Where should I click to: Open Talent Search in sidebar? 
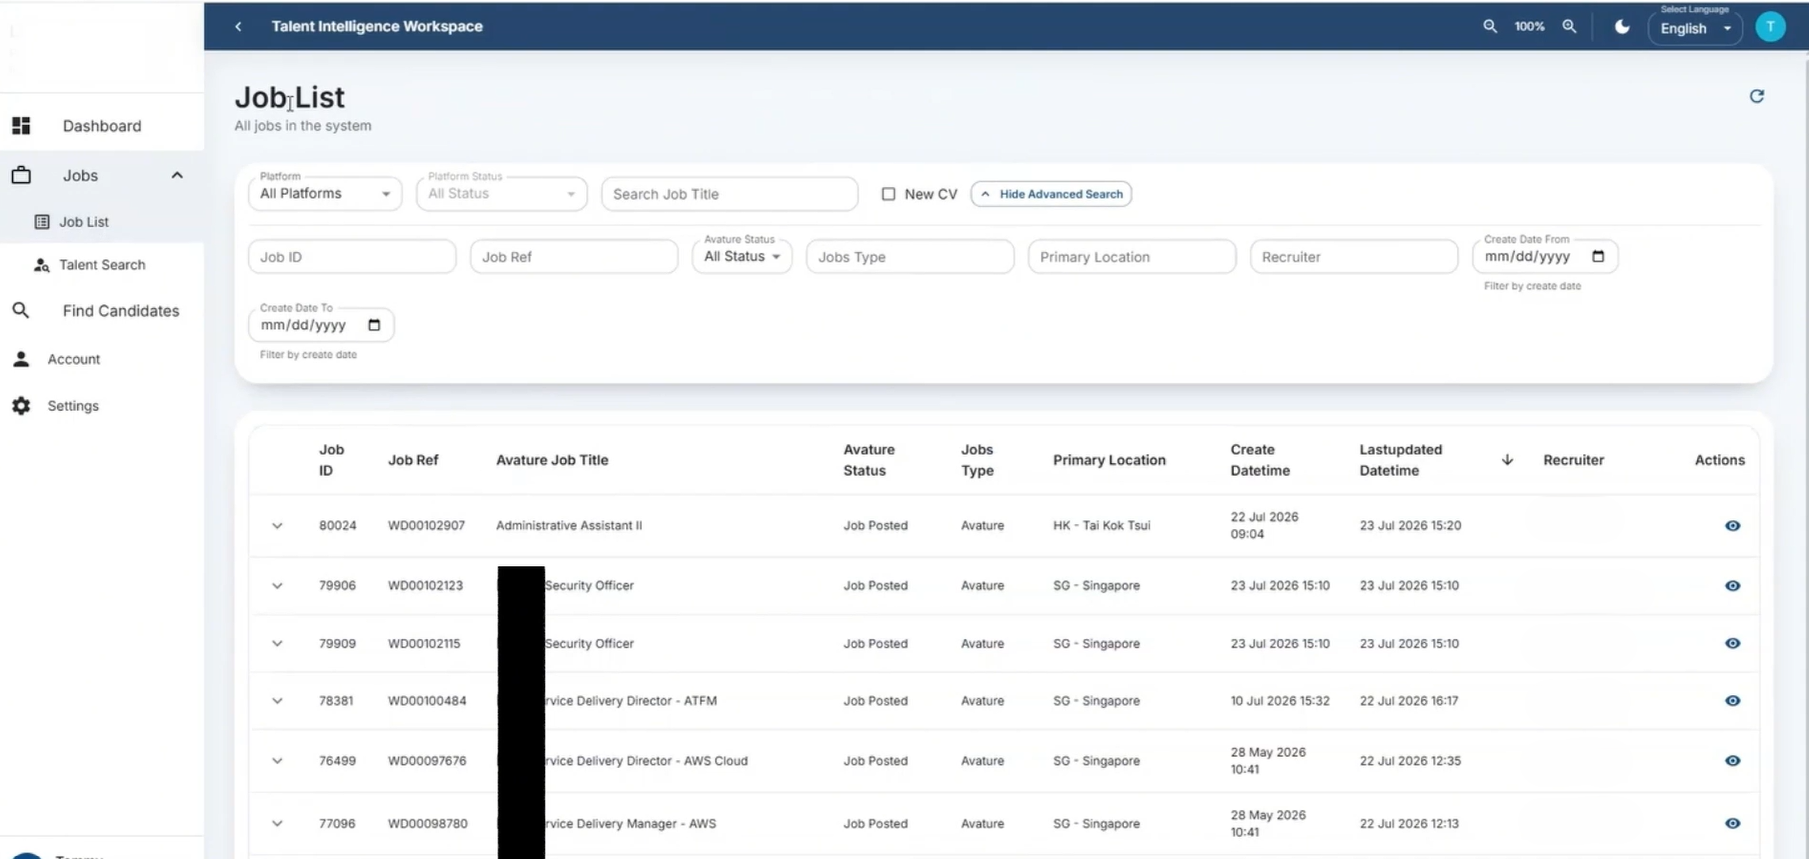(x=102, y=265)
